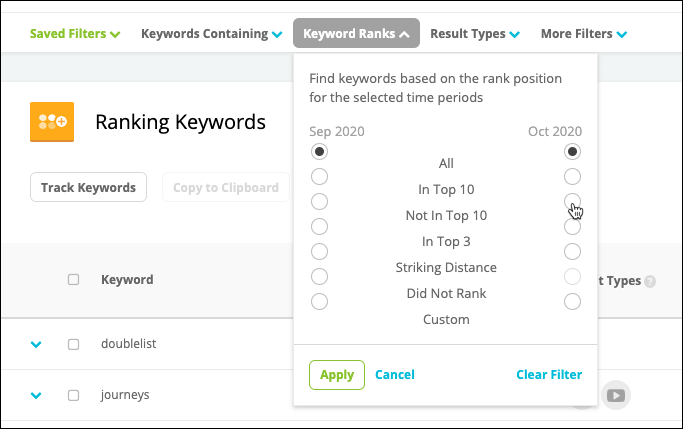The width and height of the screenshot is (683, 429).
Task: Click the Track Keywords button
Action: pyautogui.click(x=88, y=187)
